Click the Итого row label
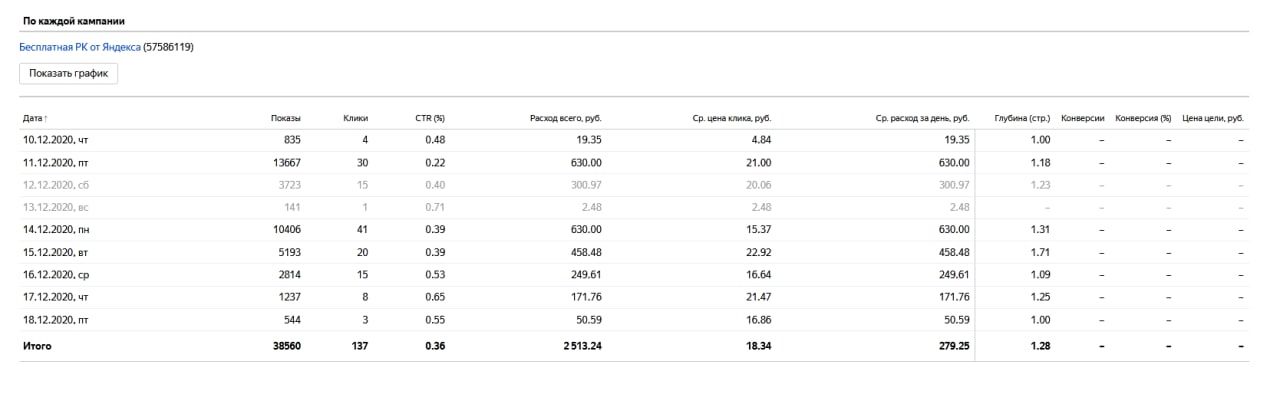This screenshot has height=394, width=1280. pos(37,346)
